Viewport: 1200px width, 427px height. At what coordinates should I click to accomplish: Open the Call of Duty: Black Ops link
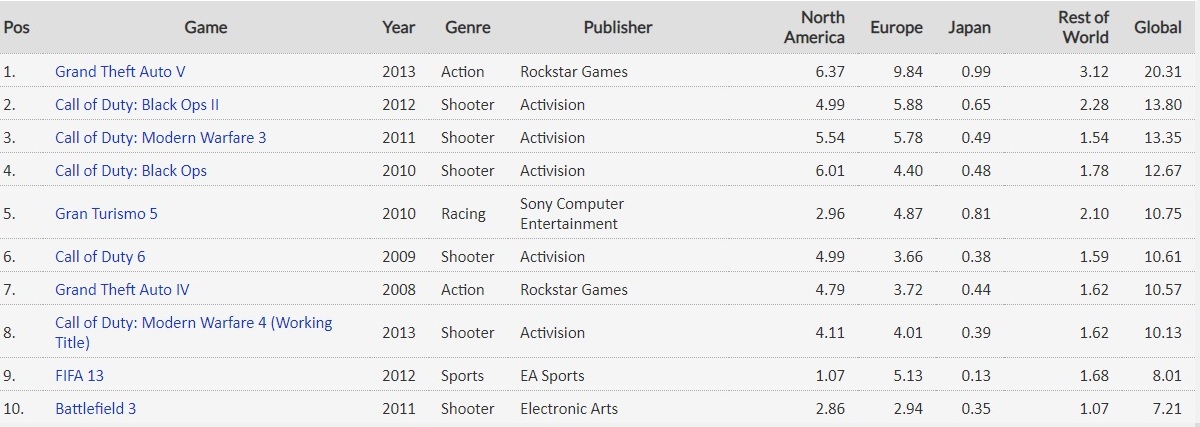(x=131, y=171)
